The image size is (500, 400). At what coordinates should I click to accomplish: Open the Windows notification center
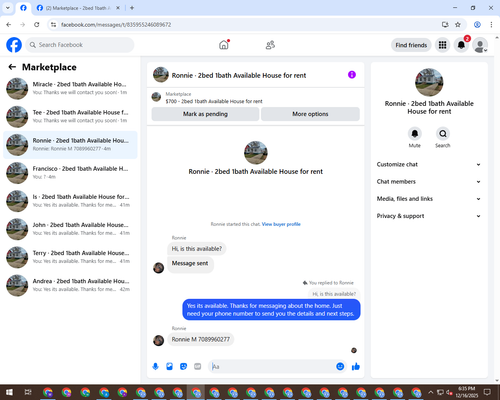[487, 392]
